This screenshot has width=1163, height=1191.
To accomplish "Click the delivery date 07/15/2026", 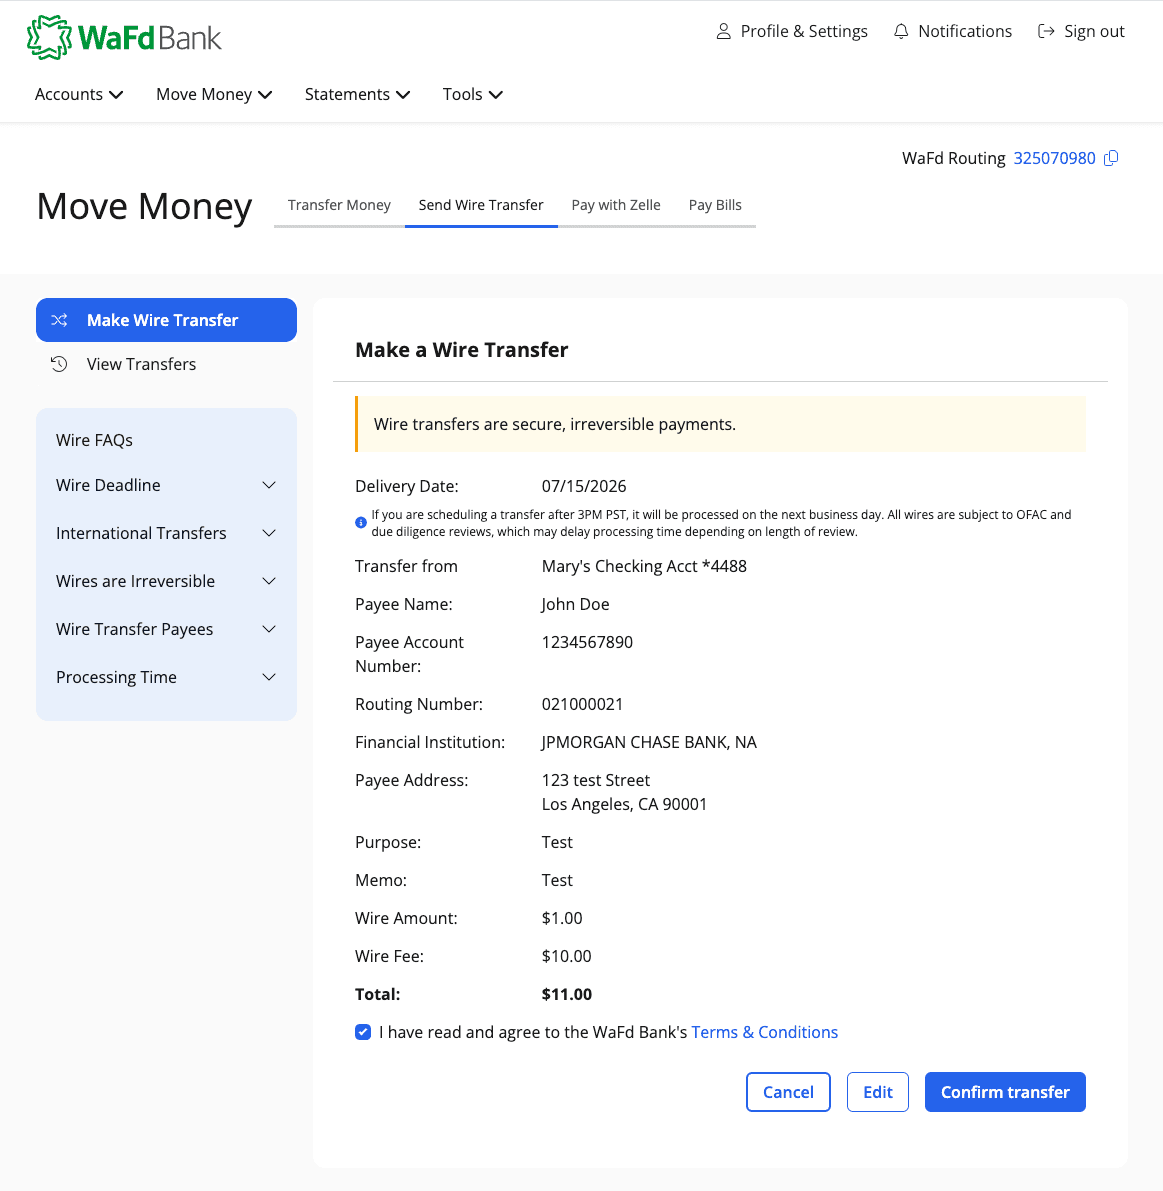I will [584, 486].
